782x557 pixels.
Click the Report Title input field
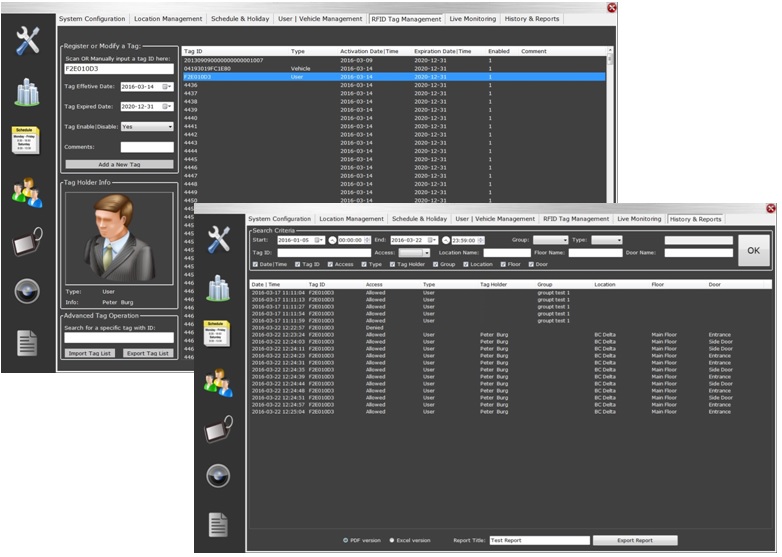coord(539,540)
